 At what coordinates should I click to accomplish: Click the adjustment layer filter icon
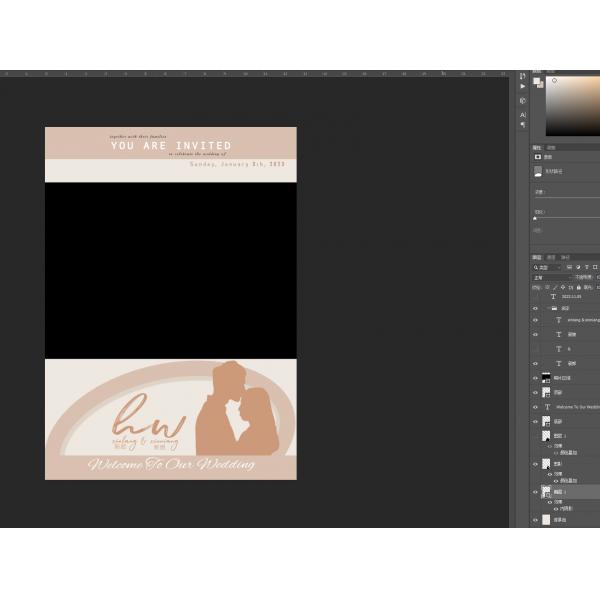(575, 268)
